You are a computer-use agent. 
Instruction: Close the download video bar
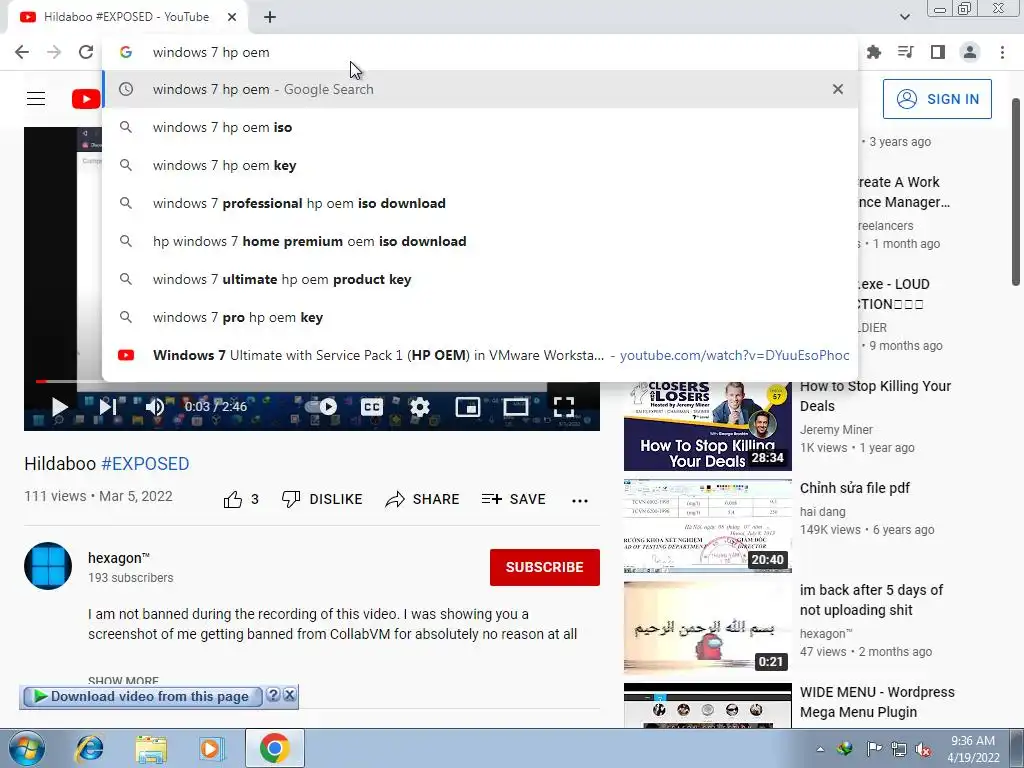tap(289, 695)
